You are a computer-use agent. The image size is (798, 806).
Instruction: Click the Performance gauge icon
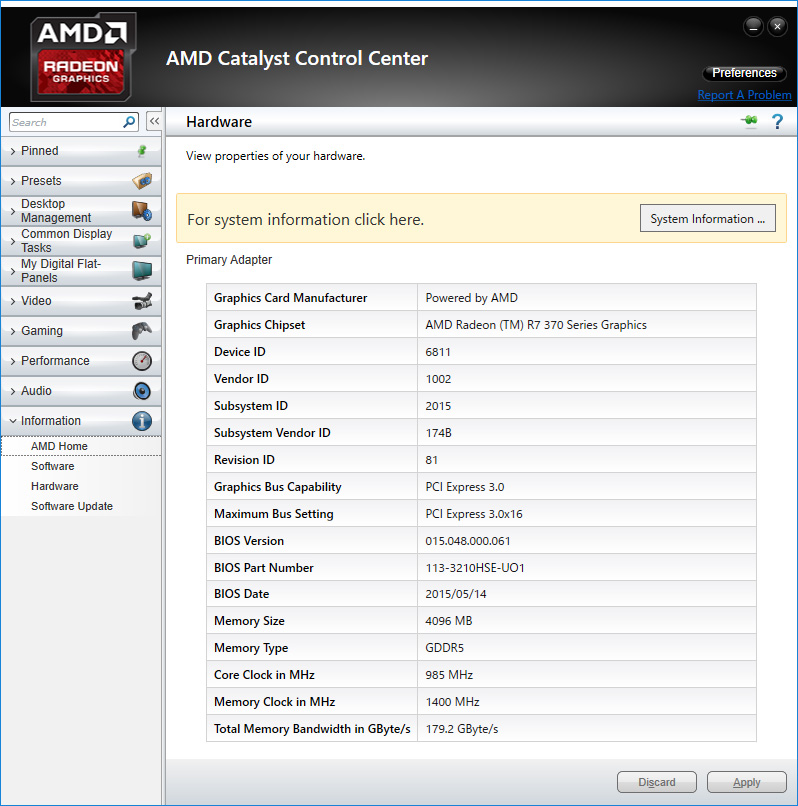(142, 361)
